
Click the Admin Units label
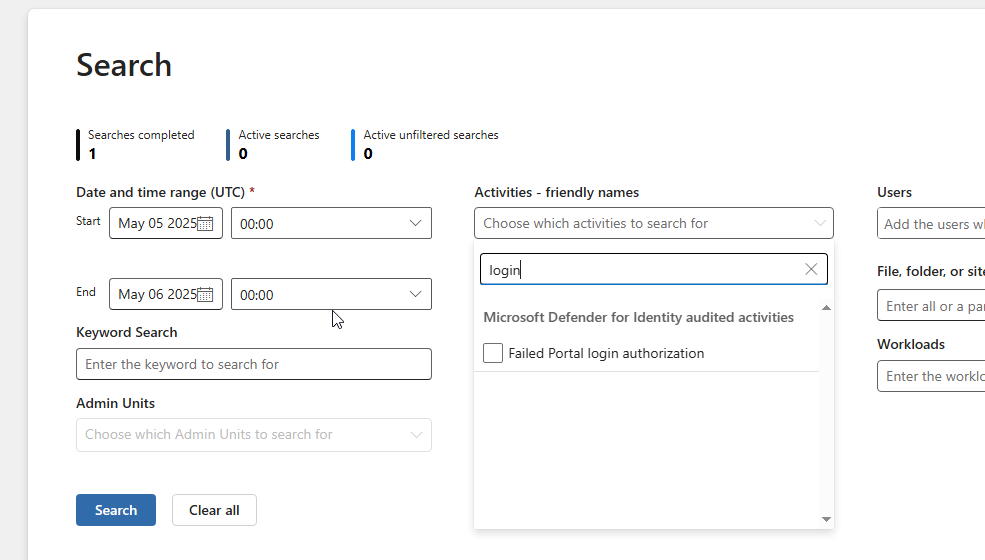point(115,404)
